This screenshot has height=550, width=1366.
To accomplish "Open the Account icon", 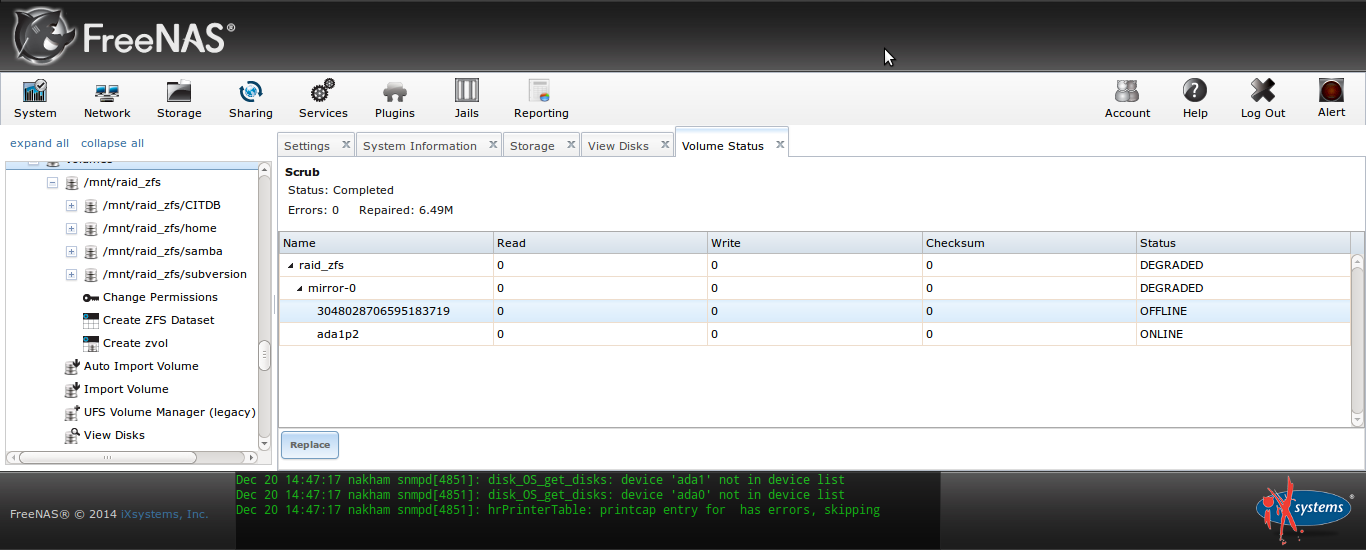I will pyautogui.click(x=1127, y=91).
